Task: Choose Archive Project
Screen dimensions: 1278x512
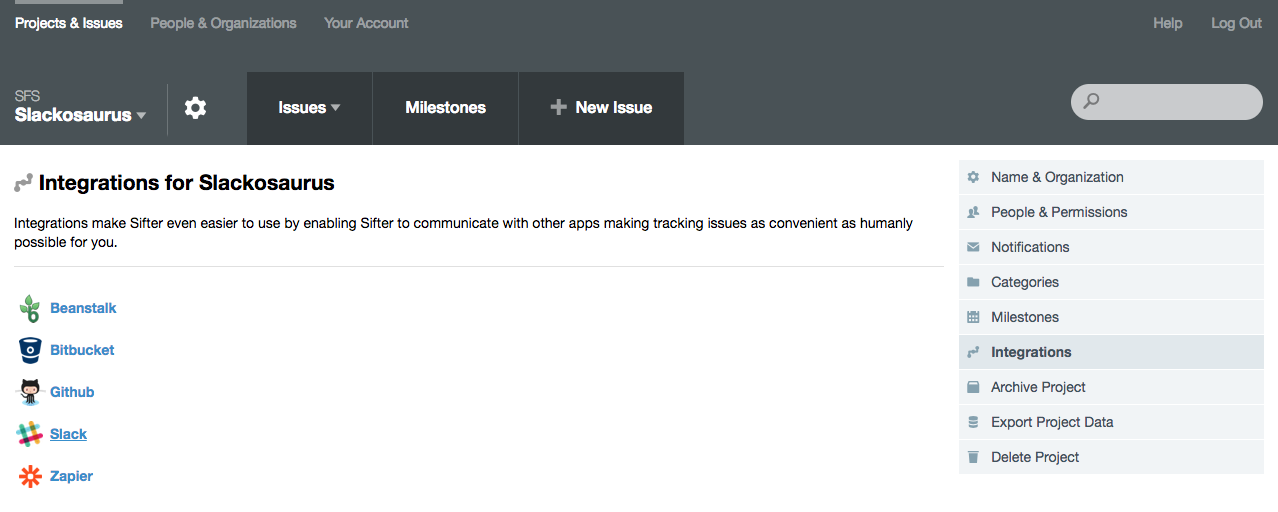Action: click(1111, 387)
